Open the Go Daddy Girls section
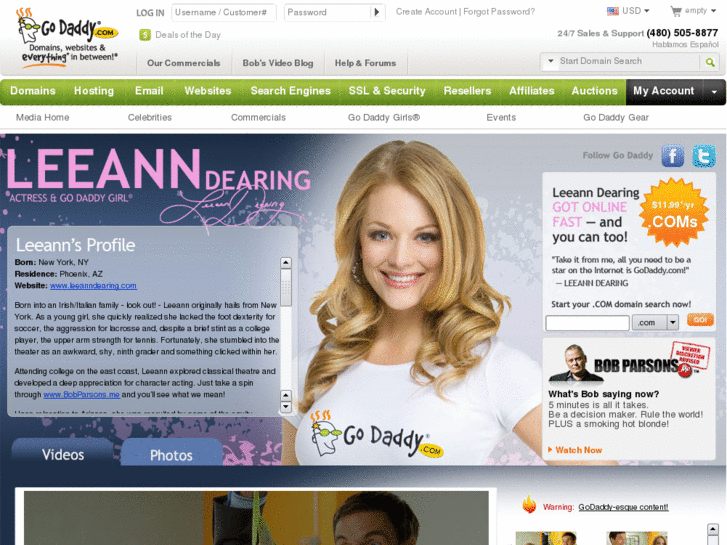This screenshot has width=727, height=545. point(384,118)
